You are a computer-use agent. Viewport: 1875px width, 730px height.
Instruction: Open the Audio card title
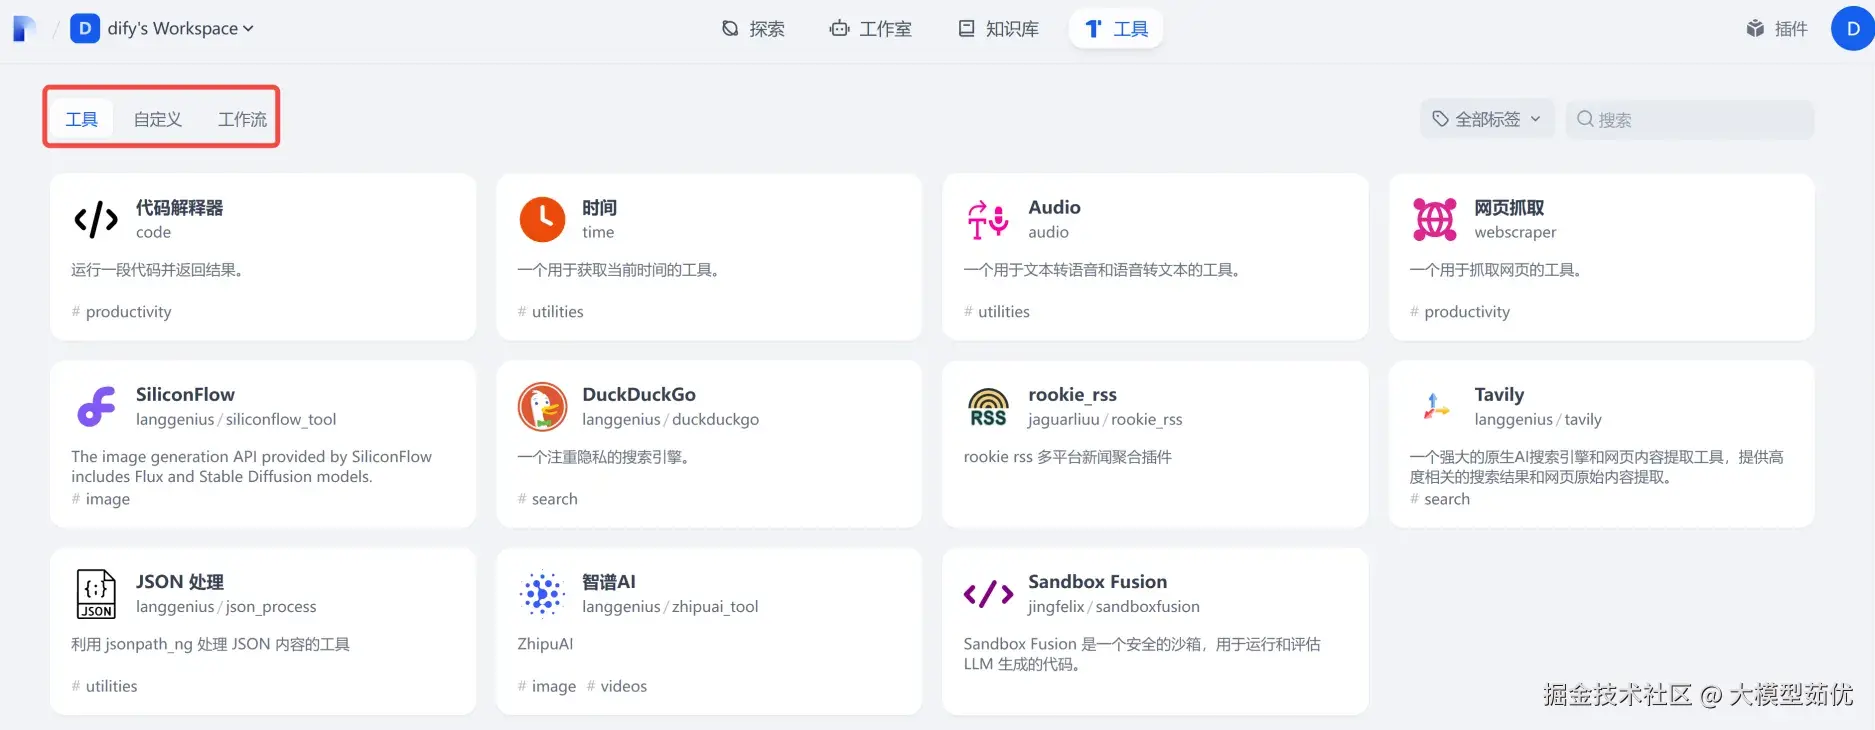coord(1054,208)
